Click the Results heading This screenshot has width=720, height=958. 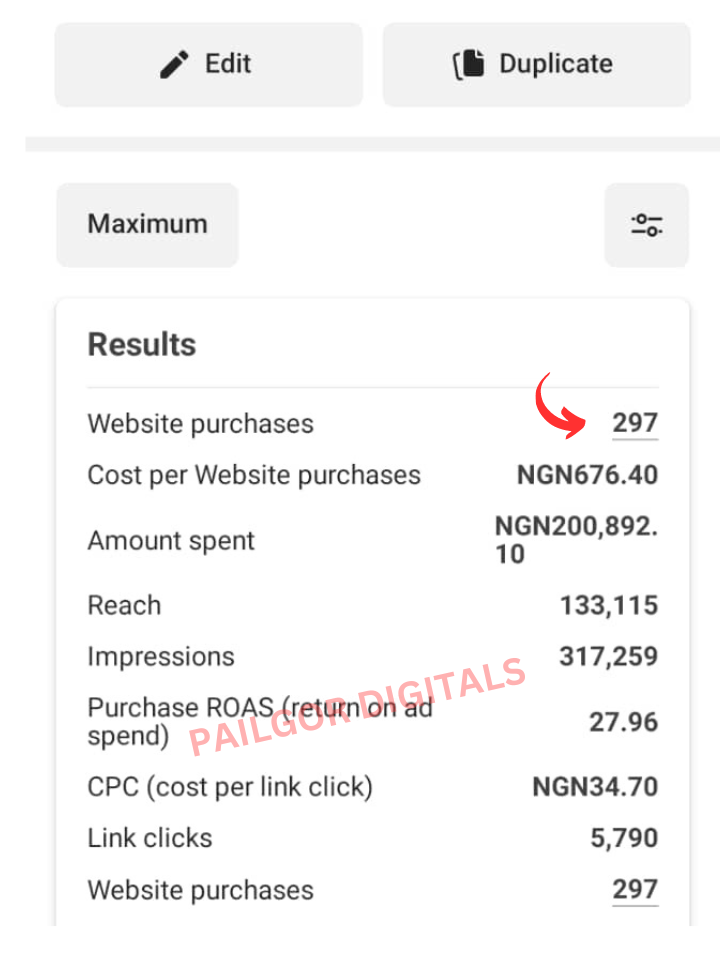pos(142,345)
